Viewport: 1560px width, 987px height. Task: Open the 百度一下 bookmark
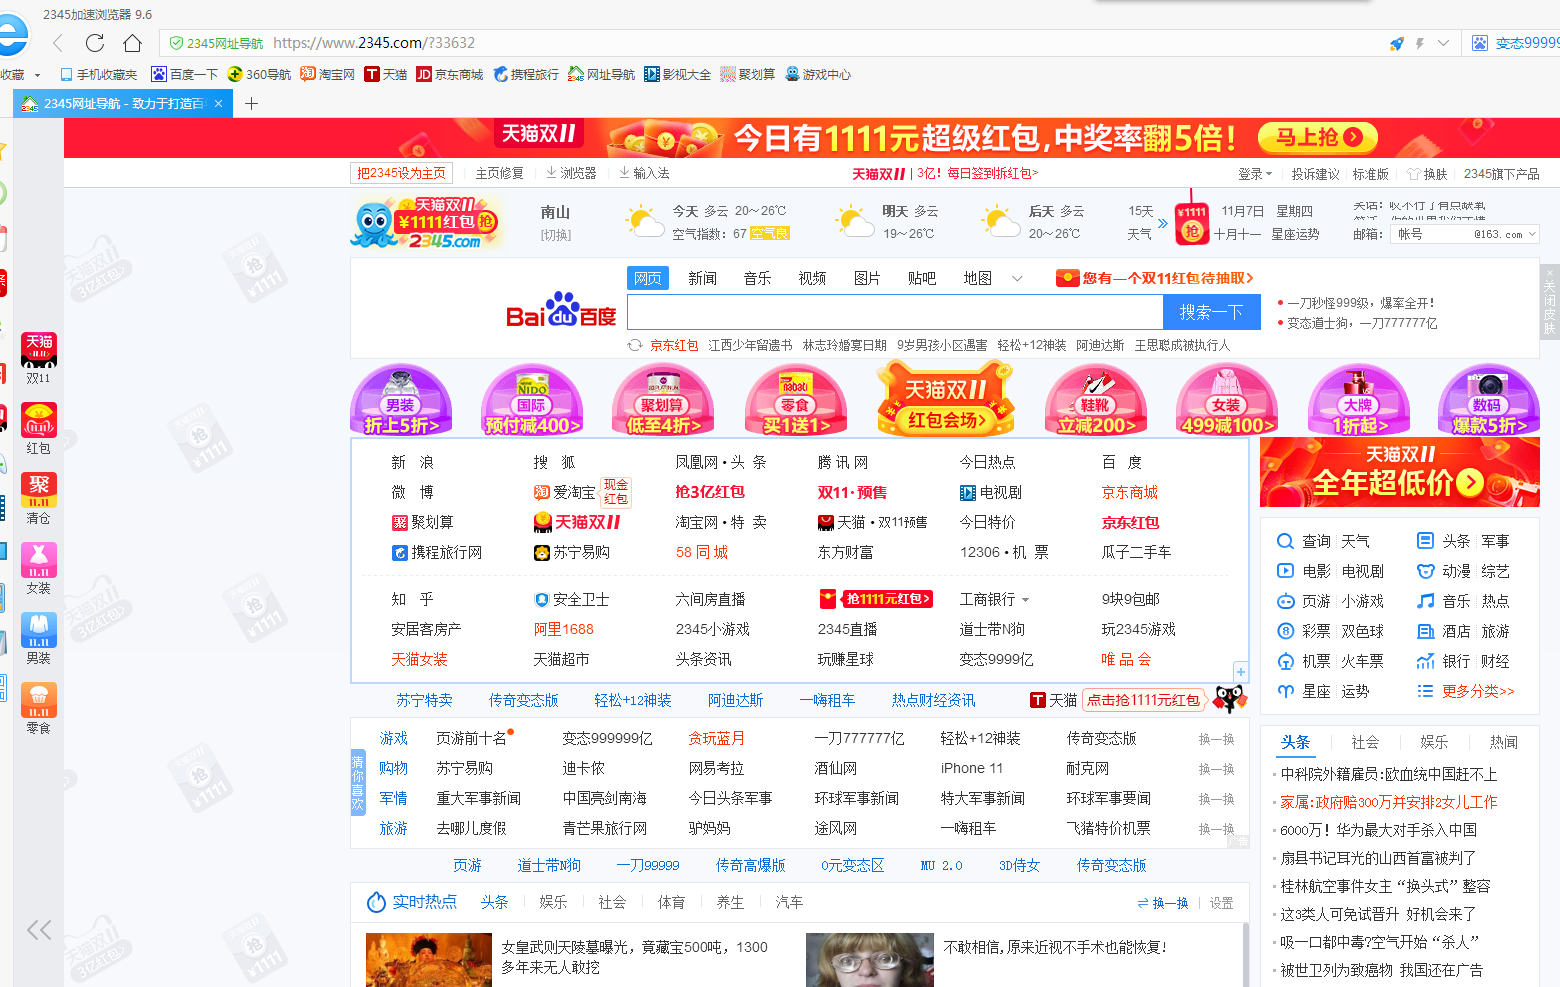click(184, 74)
